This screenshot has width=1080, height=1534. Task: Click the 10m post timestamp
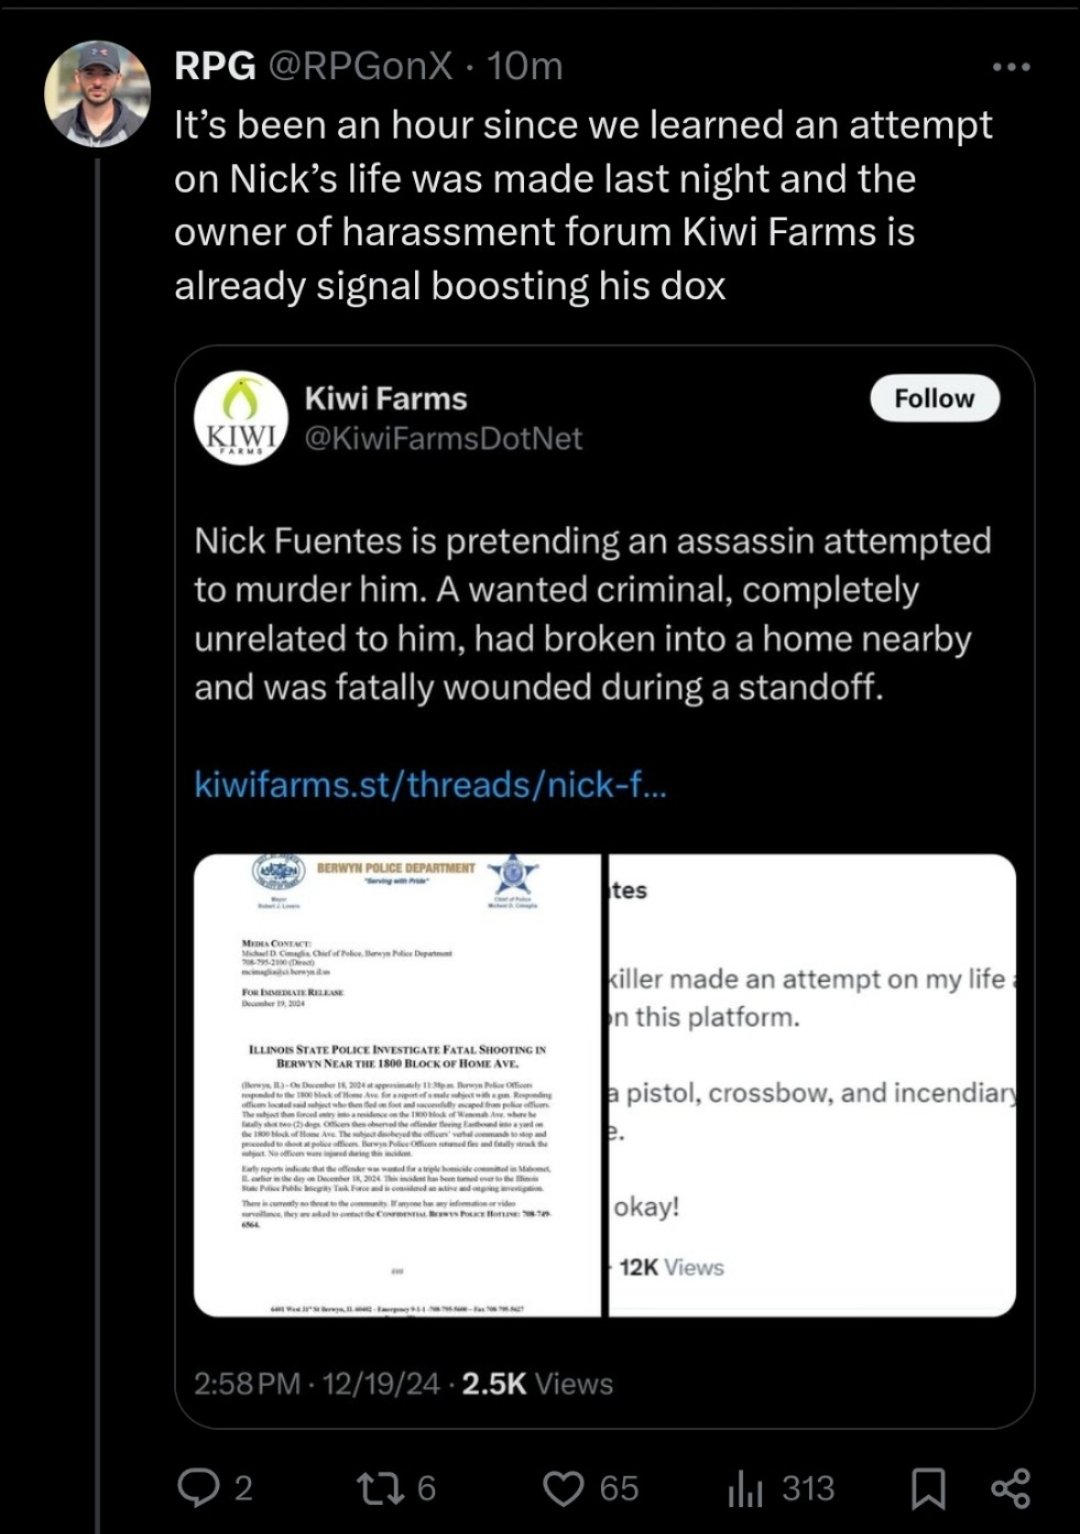tap(526, 66)
